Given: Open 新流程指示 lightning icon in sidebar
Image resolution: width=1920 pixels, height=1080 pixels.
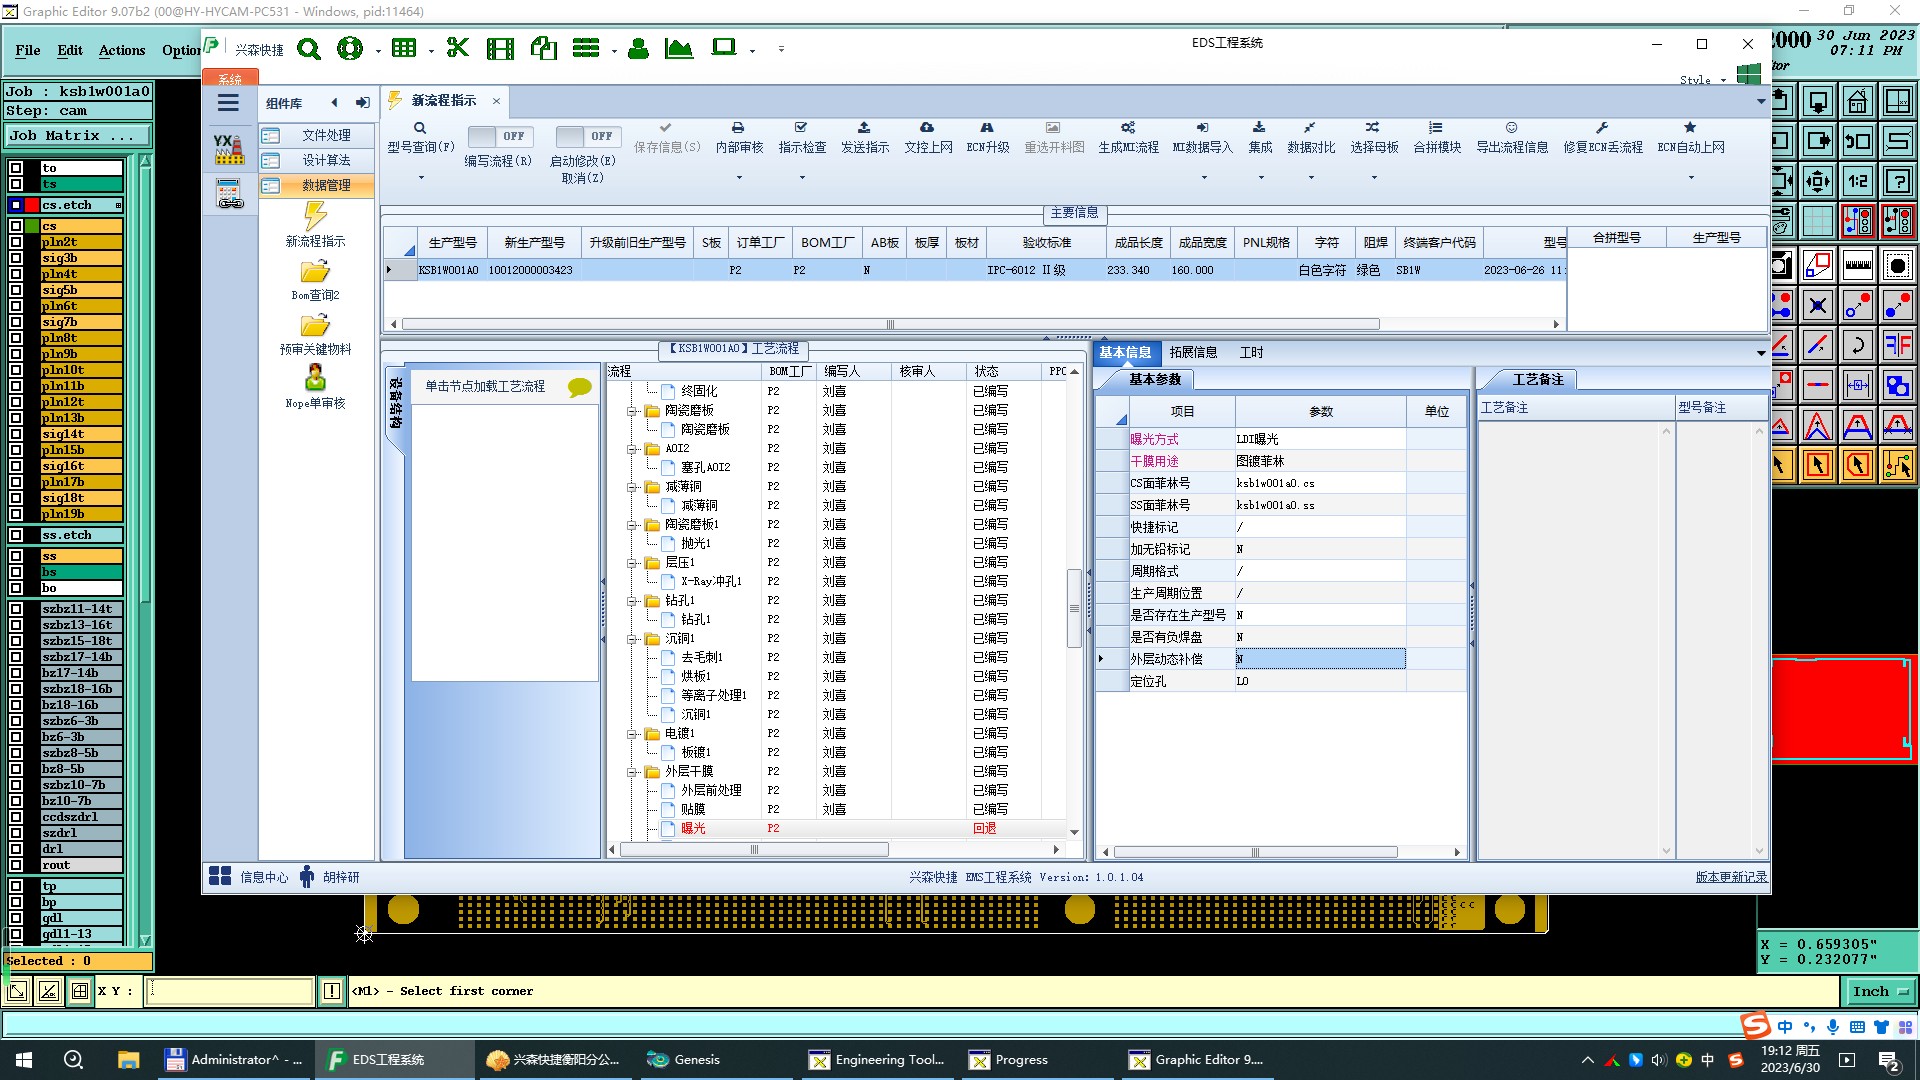Looking at the screenshot, I should [x=315, y=216].
